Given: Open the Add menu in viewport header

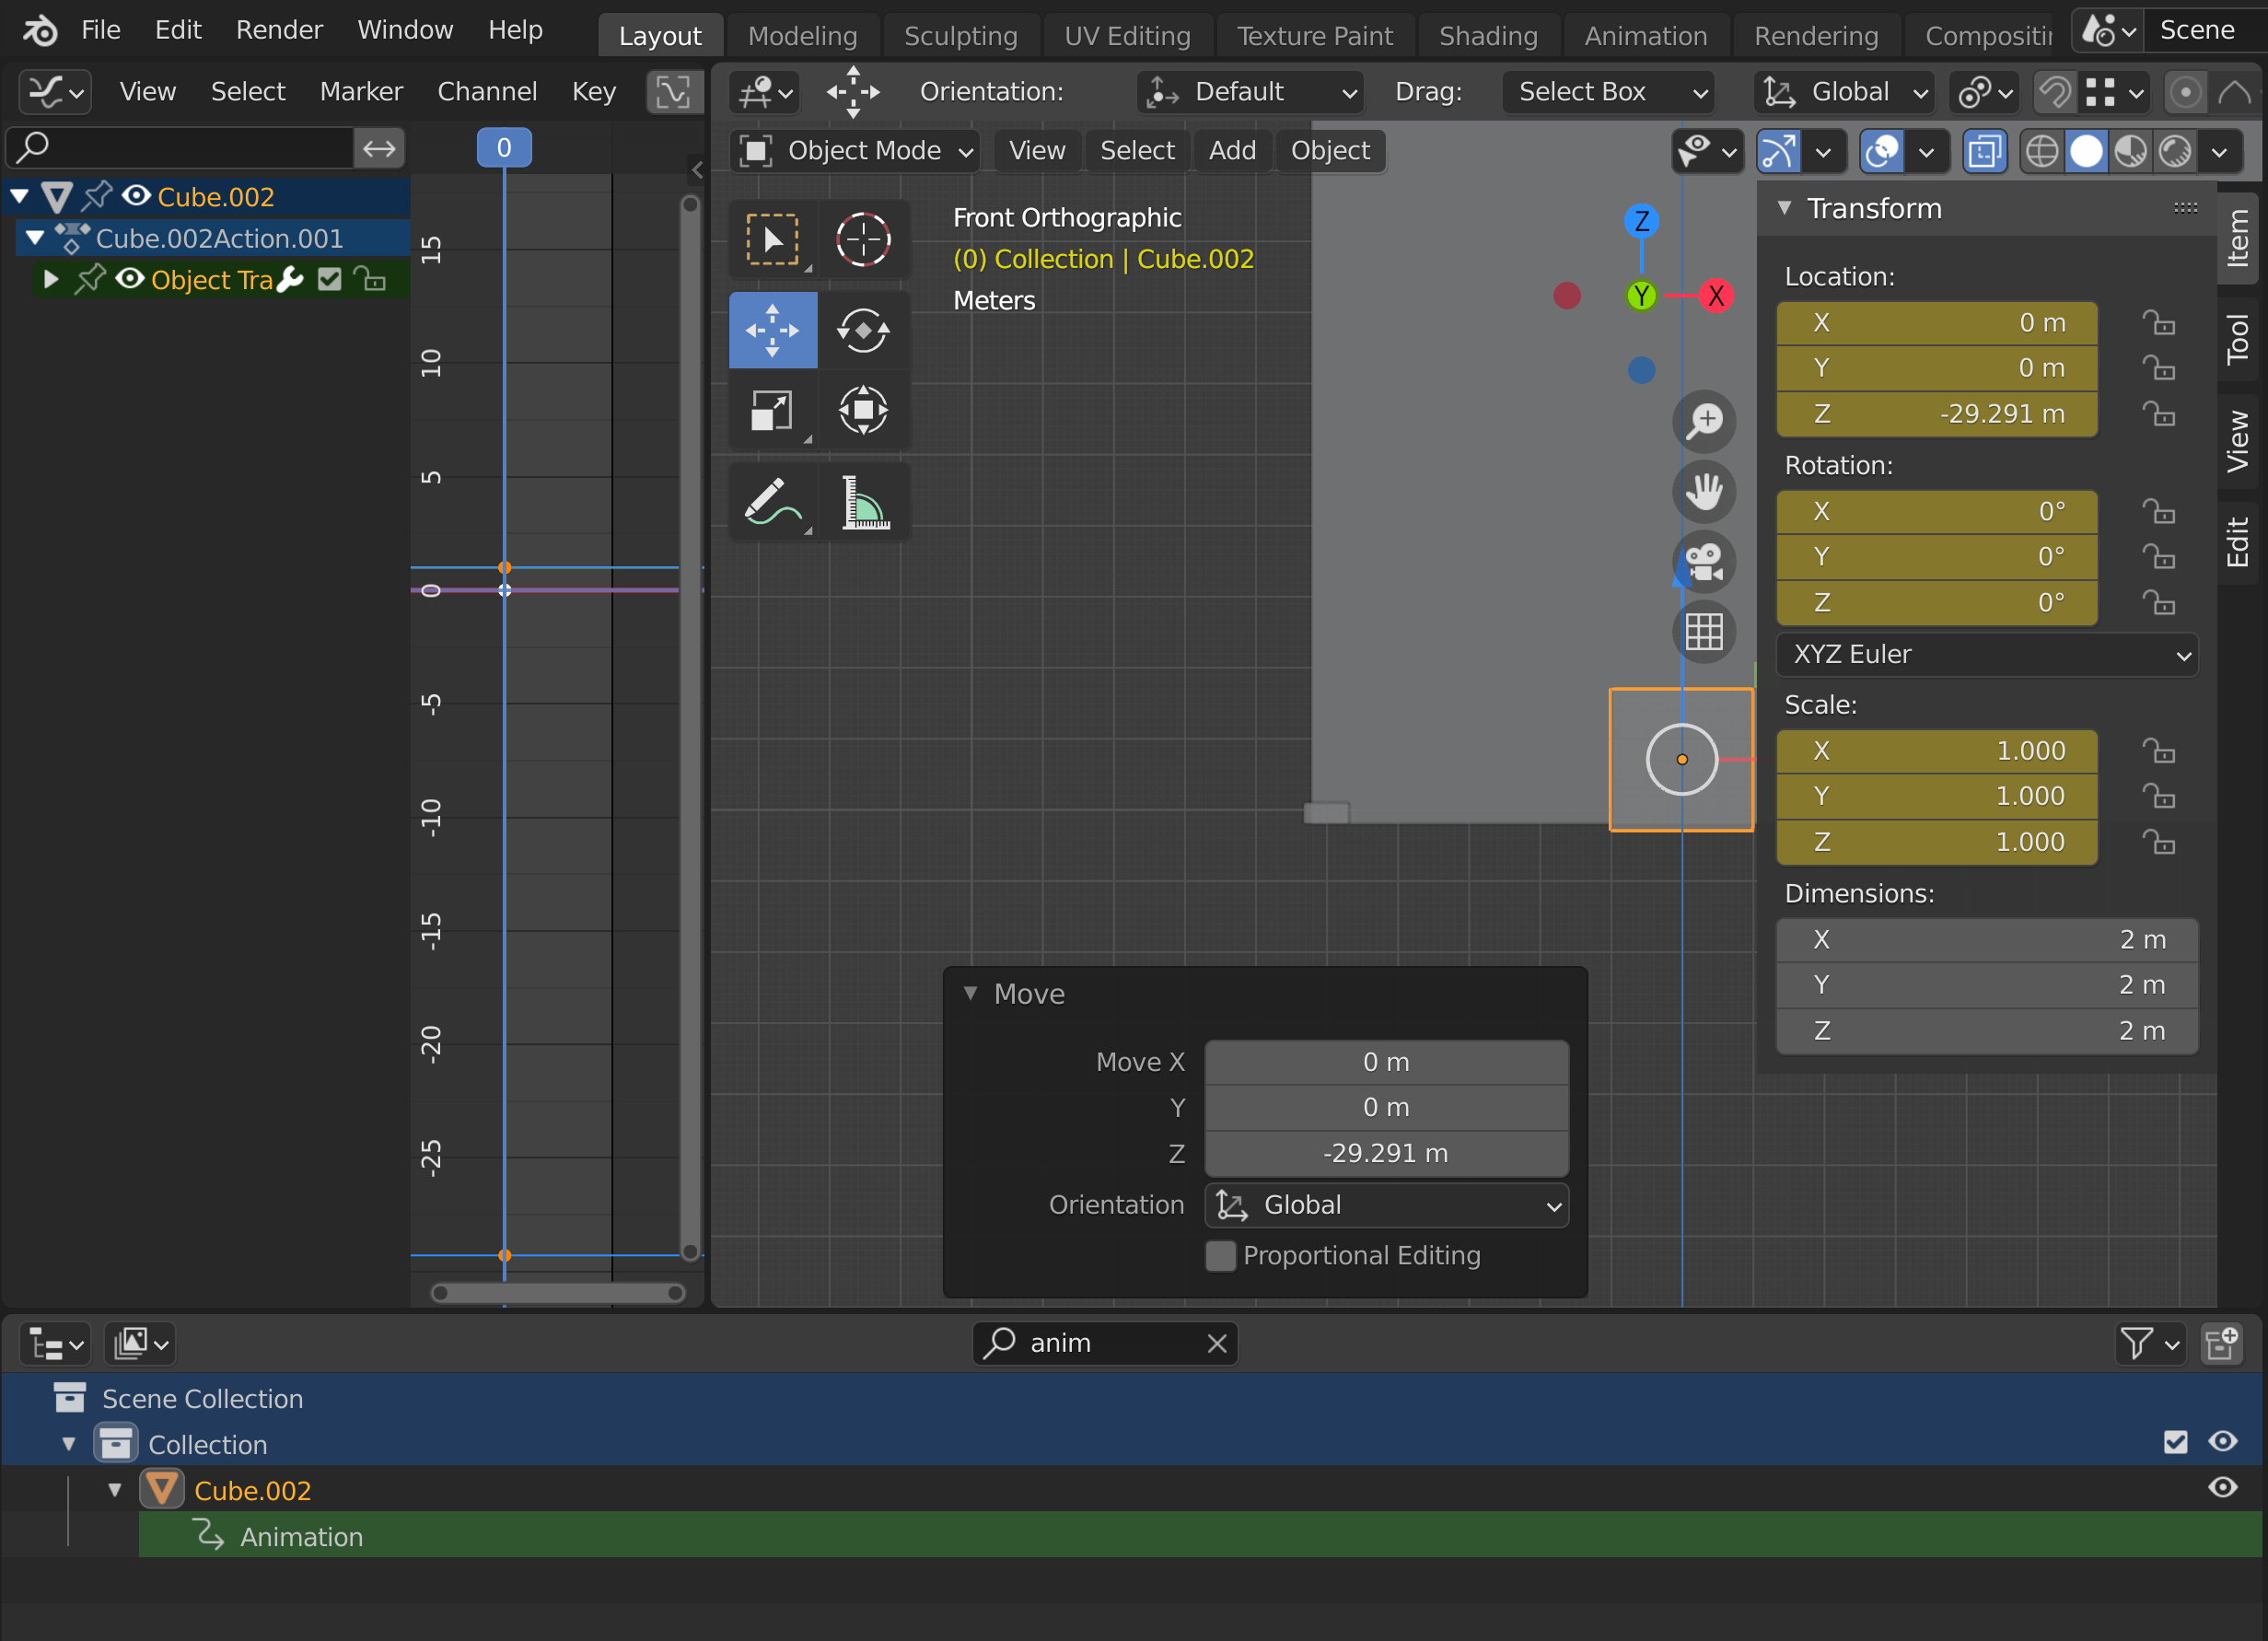Looking at the screenshot, I should (x=1231, y=151).
